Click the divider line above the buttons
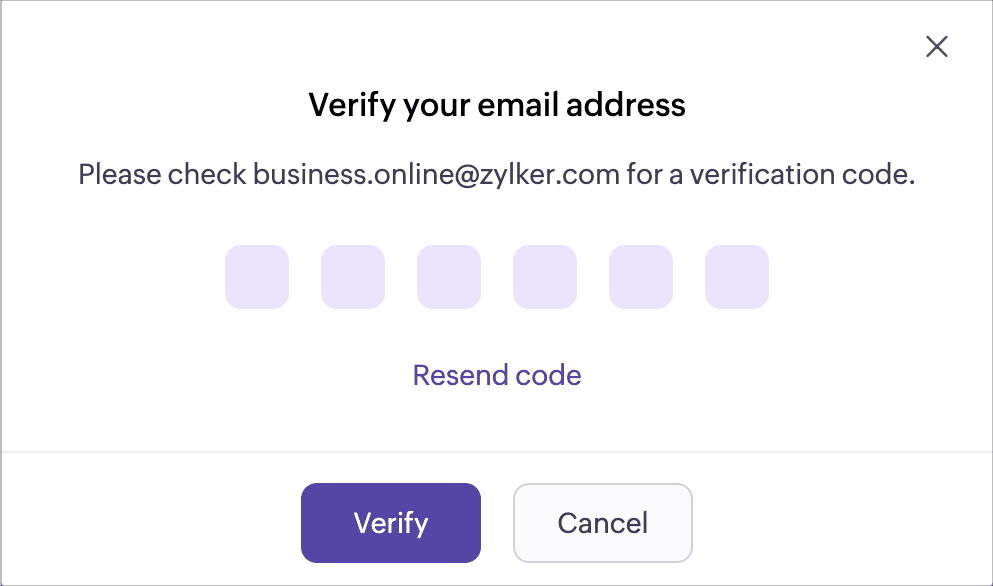 [497, 452]
